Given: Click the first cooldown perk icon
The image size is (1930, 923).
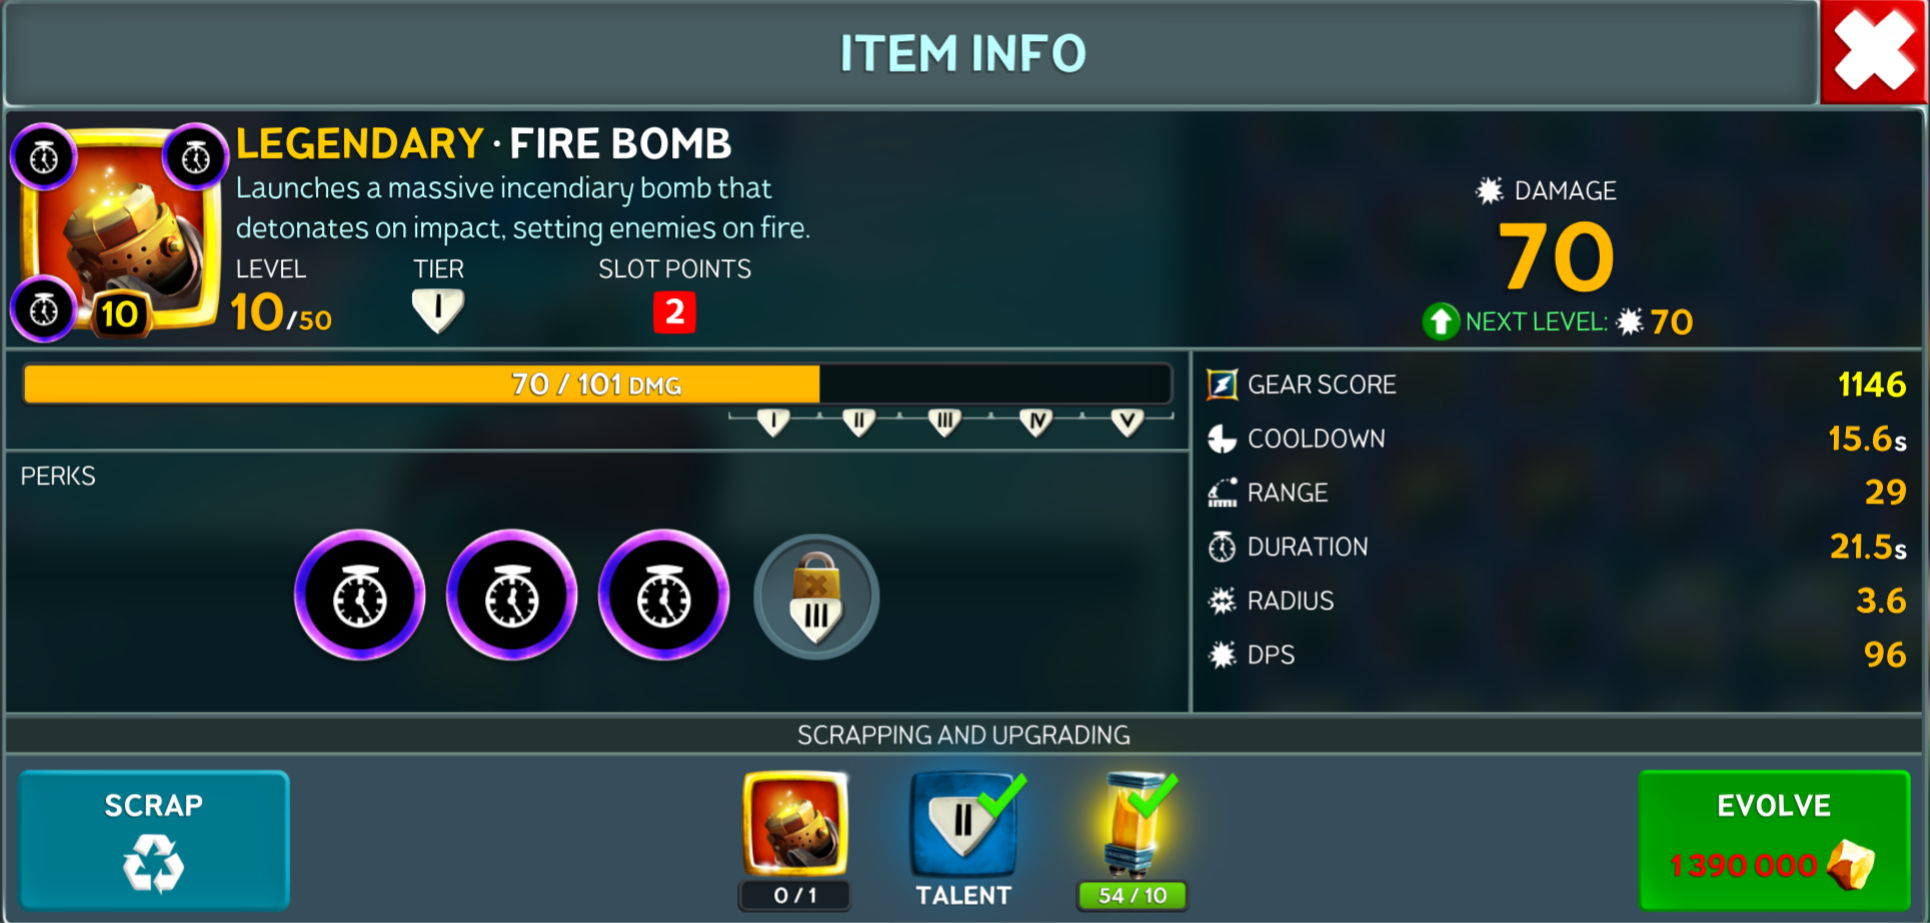Looking at the screenshot, I should pos(360,596).
